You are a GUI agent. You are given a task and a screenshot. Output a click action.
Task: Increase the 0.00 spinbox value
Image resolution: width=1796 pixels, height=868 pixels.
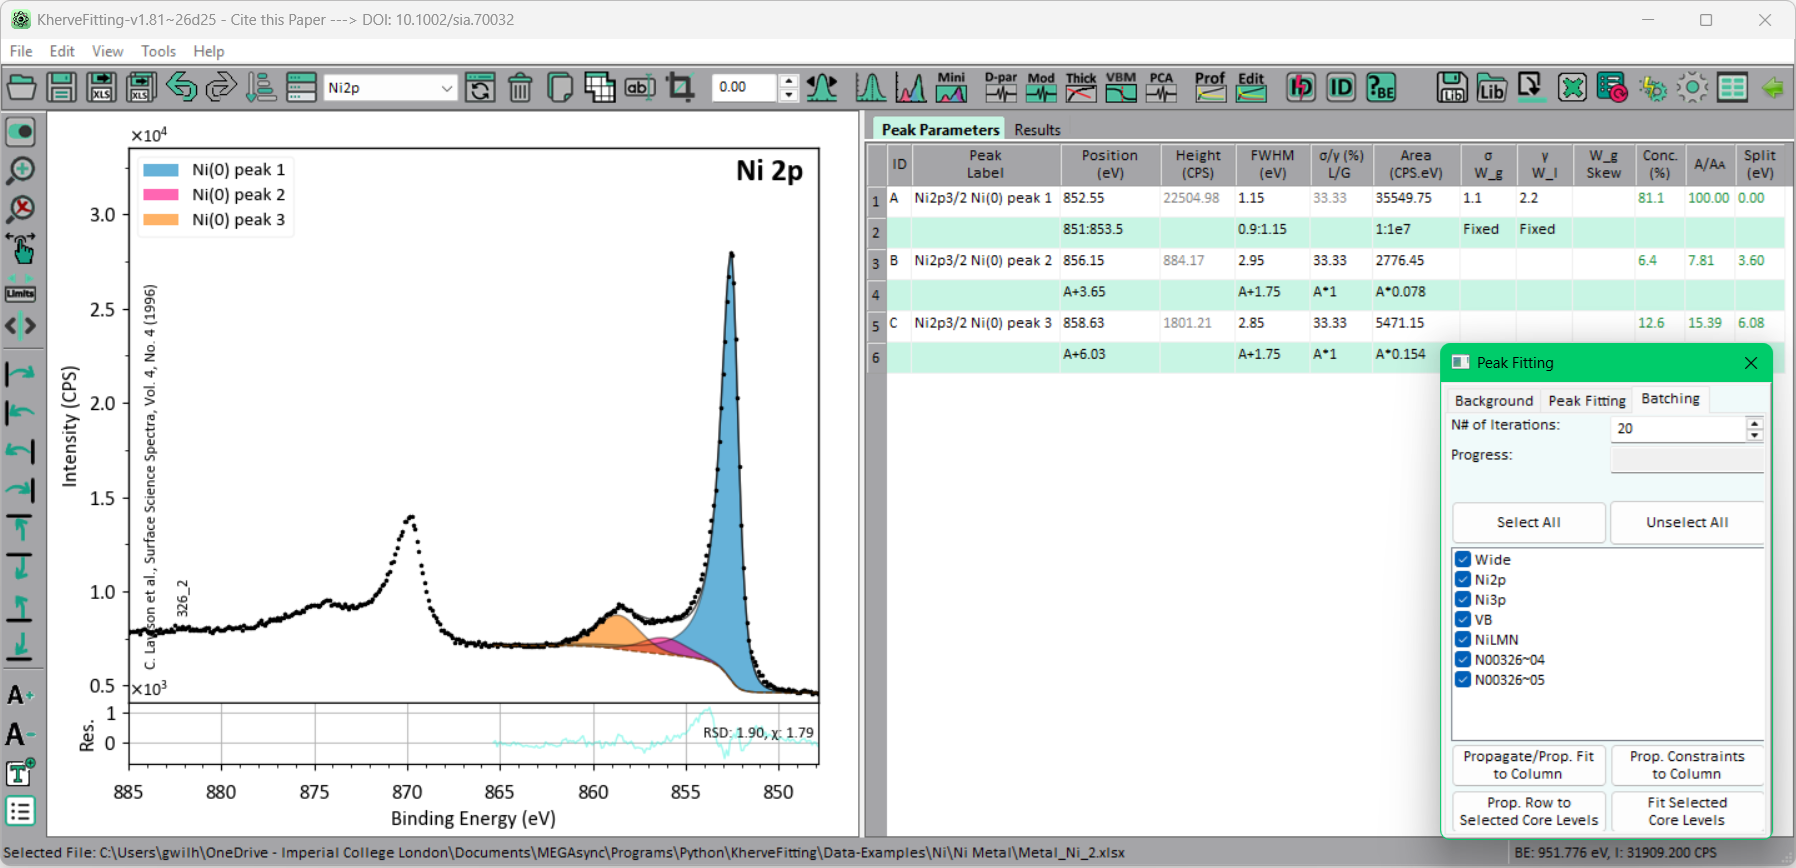[x=789, y=81]
